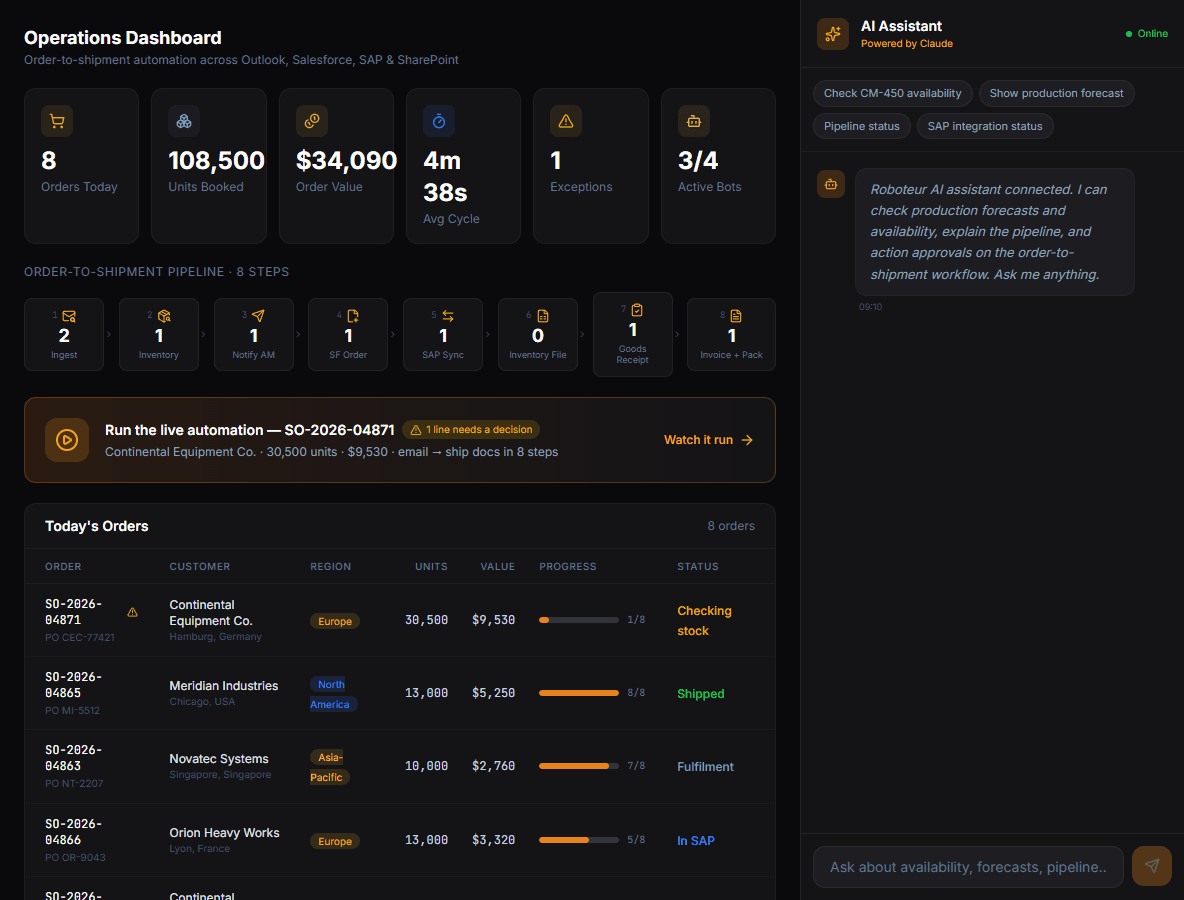The width and height of the screenshot is (1184, 900).
Task: Click the $2,760 value for Novatec Systems
Action: (x=493, y=766)
